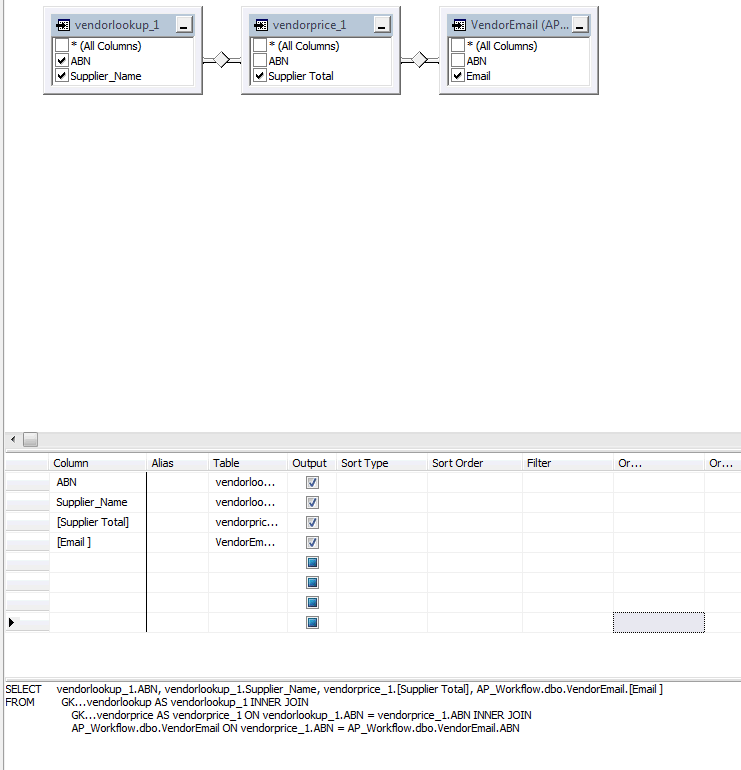Click the Sort Order column header
The width and height of the screenshot is (741, 770).
475,463
